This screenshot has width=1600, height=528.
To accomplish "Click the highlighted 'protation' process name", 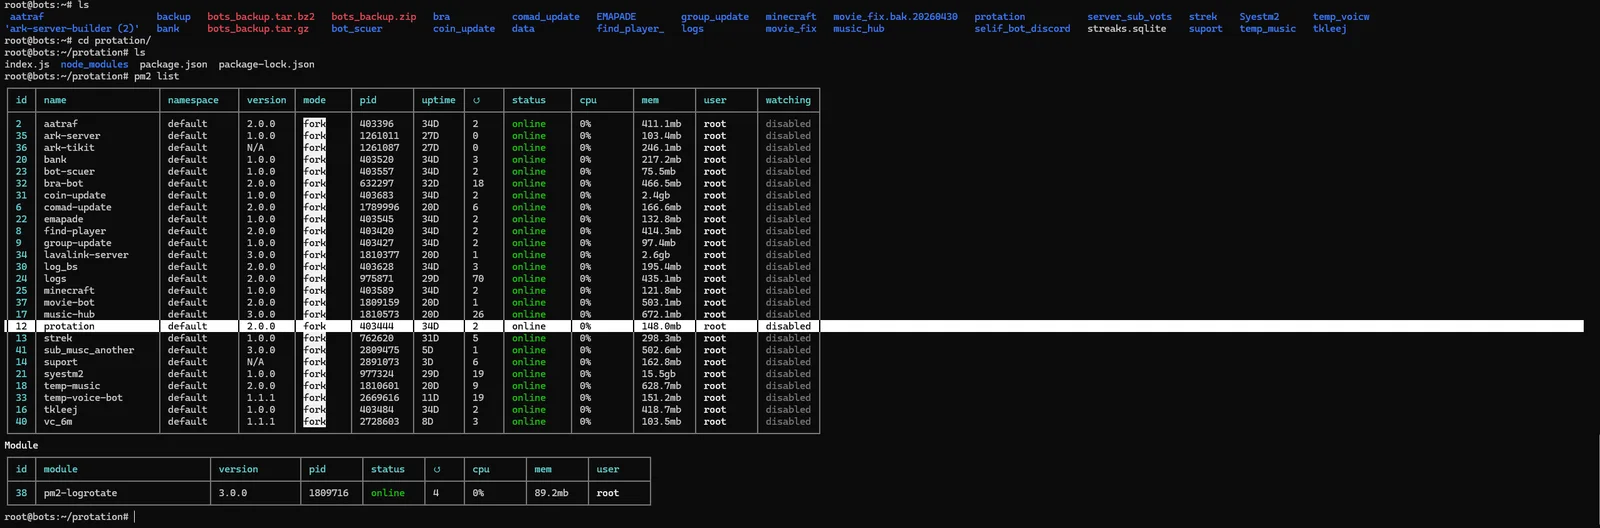I will click(x=69, y=327).
